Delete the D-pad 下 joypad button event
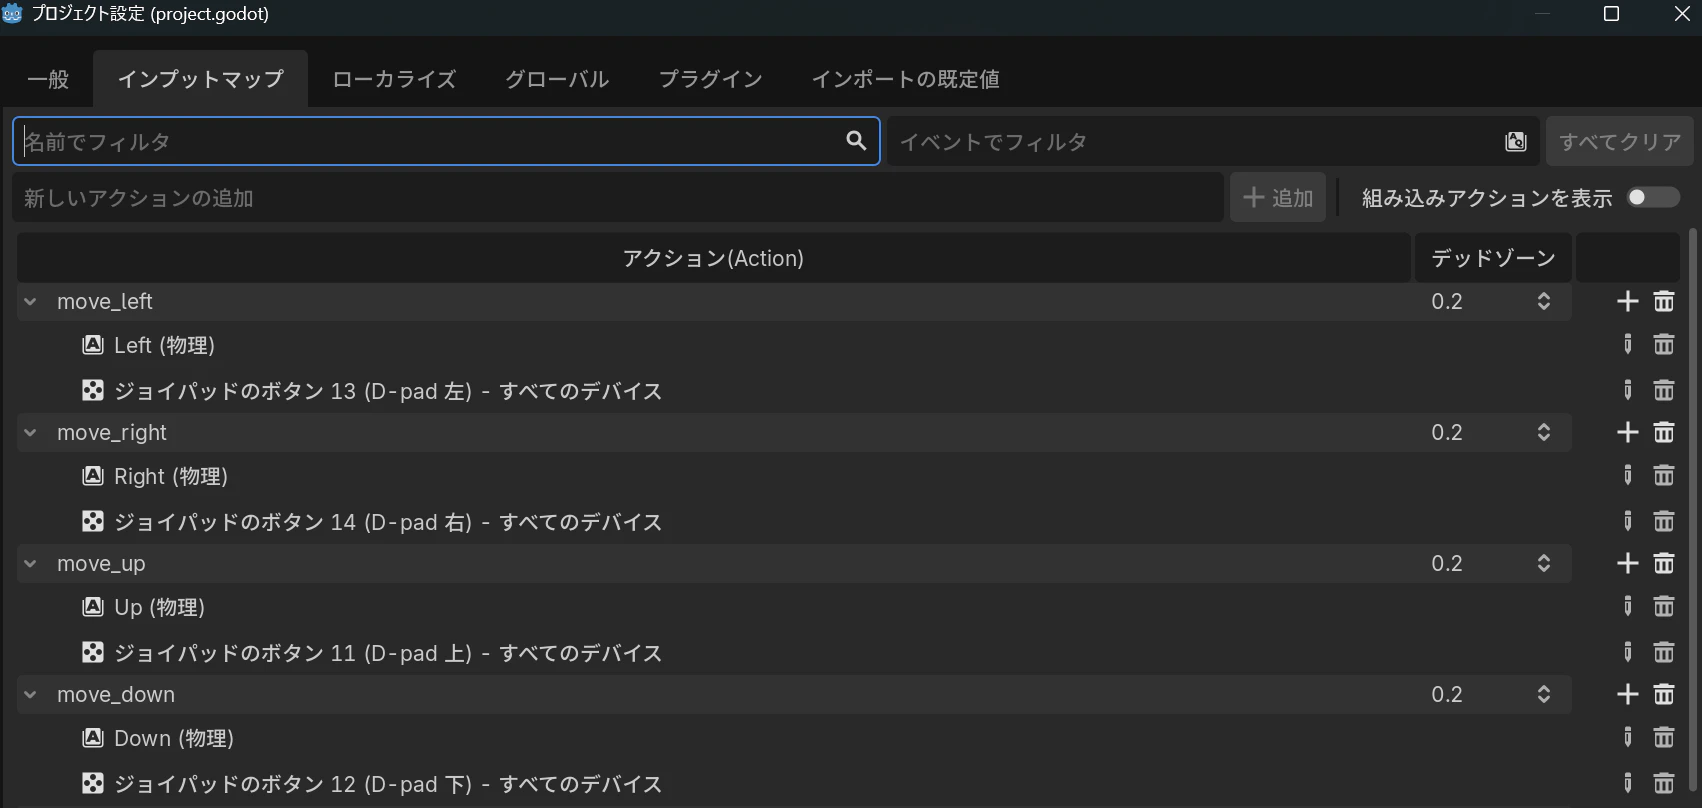Image resolution: width=1702 pixels, height=808 pixels. 1664,783
